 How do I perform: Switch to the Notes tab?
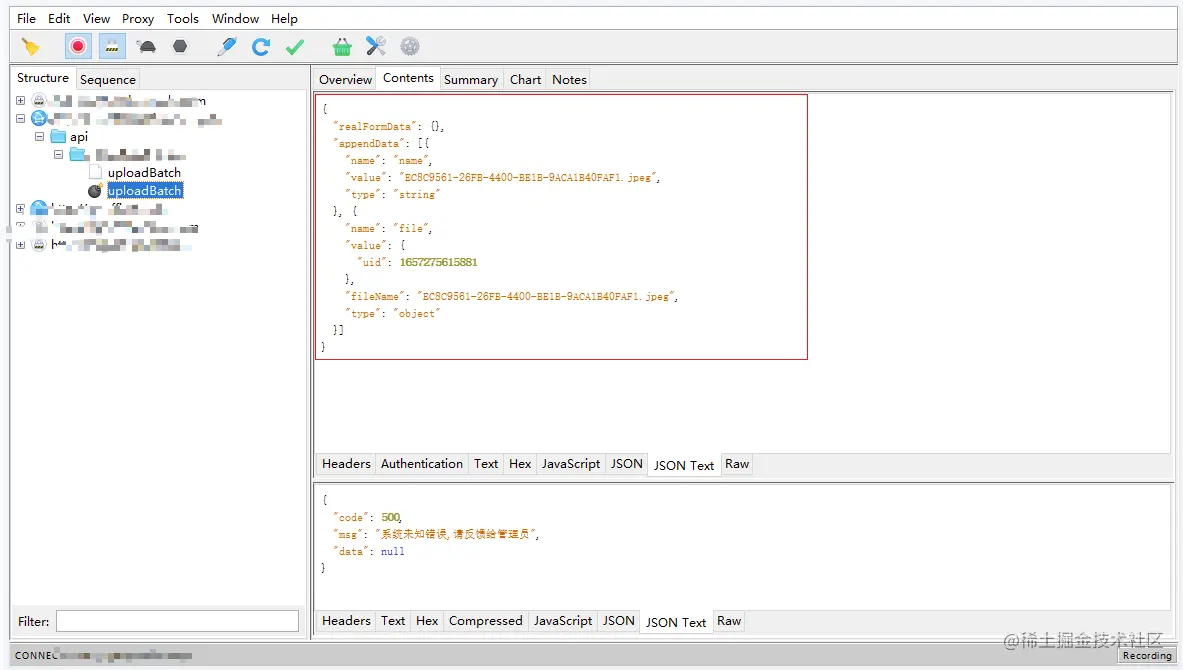570,79
